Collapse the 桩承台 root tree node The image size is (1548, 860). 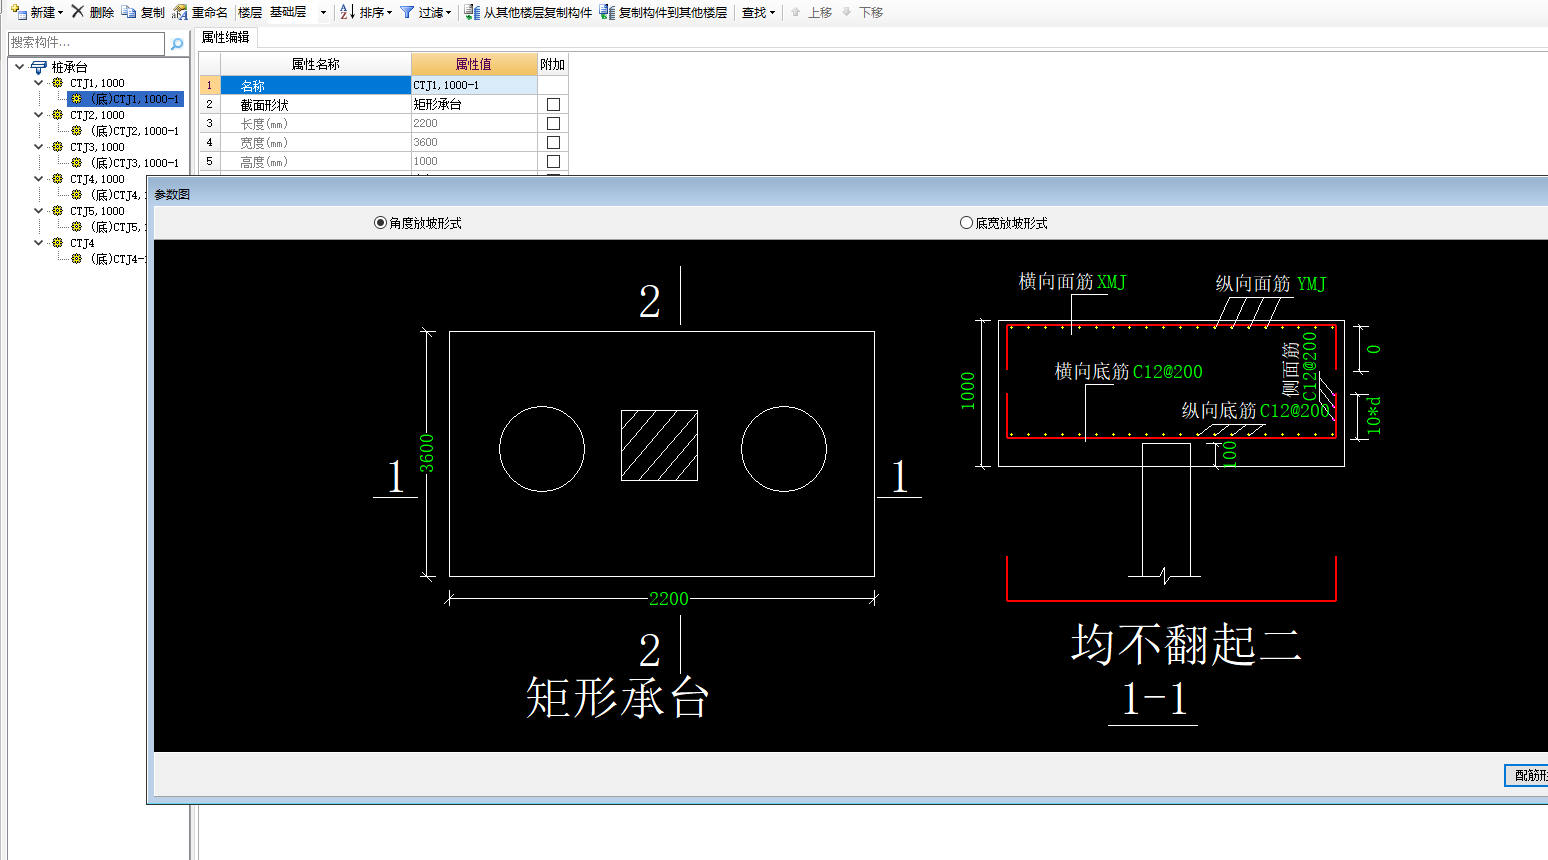click(19, 67)
